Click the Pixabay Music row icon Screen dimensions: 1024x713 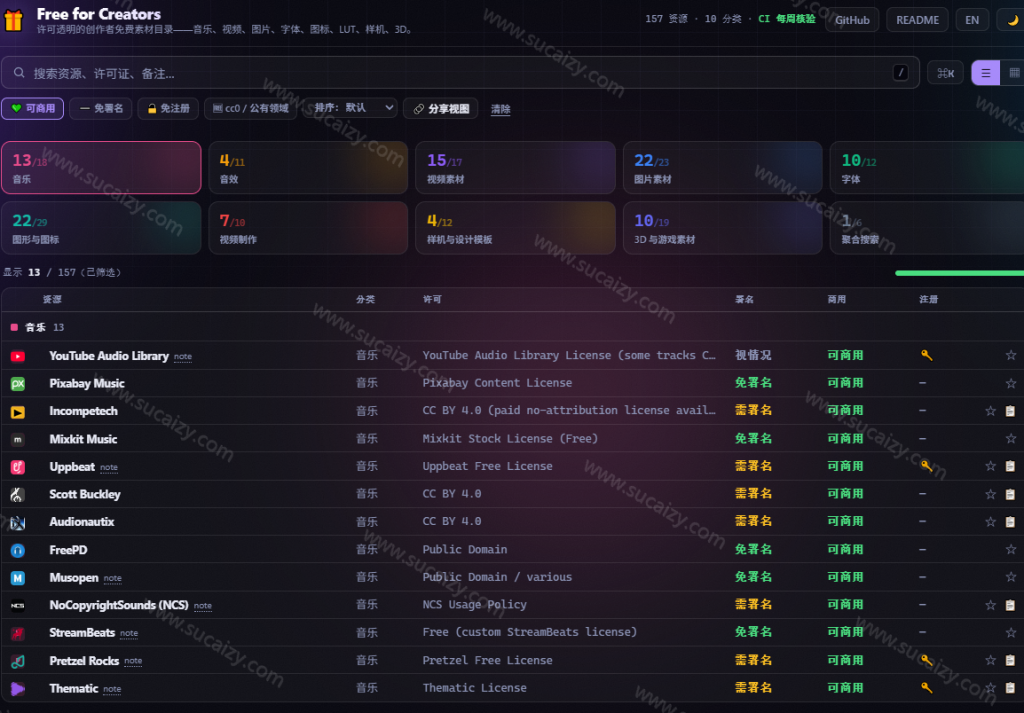[18, 384]
